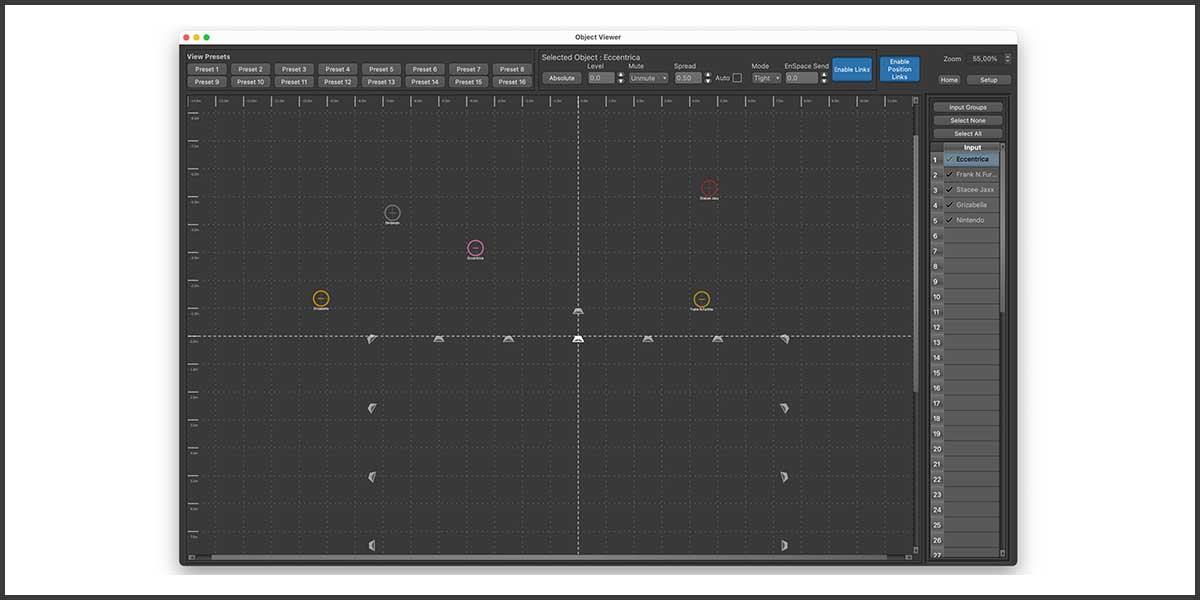Click the angled front-left corner speaker
This screenshot has width=1200, height=600.
(x=372, y=339)
